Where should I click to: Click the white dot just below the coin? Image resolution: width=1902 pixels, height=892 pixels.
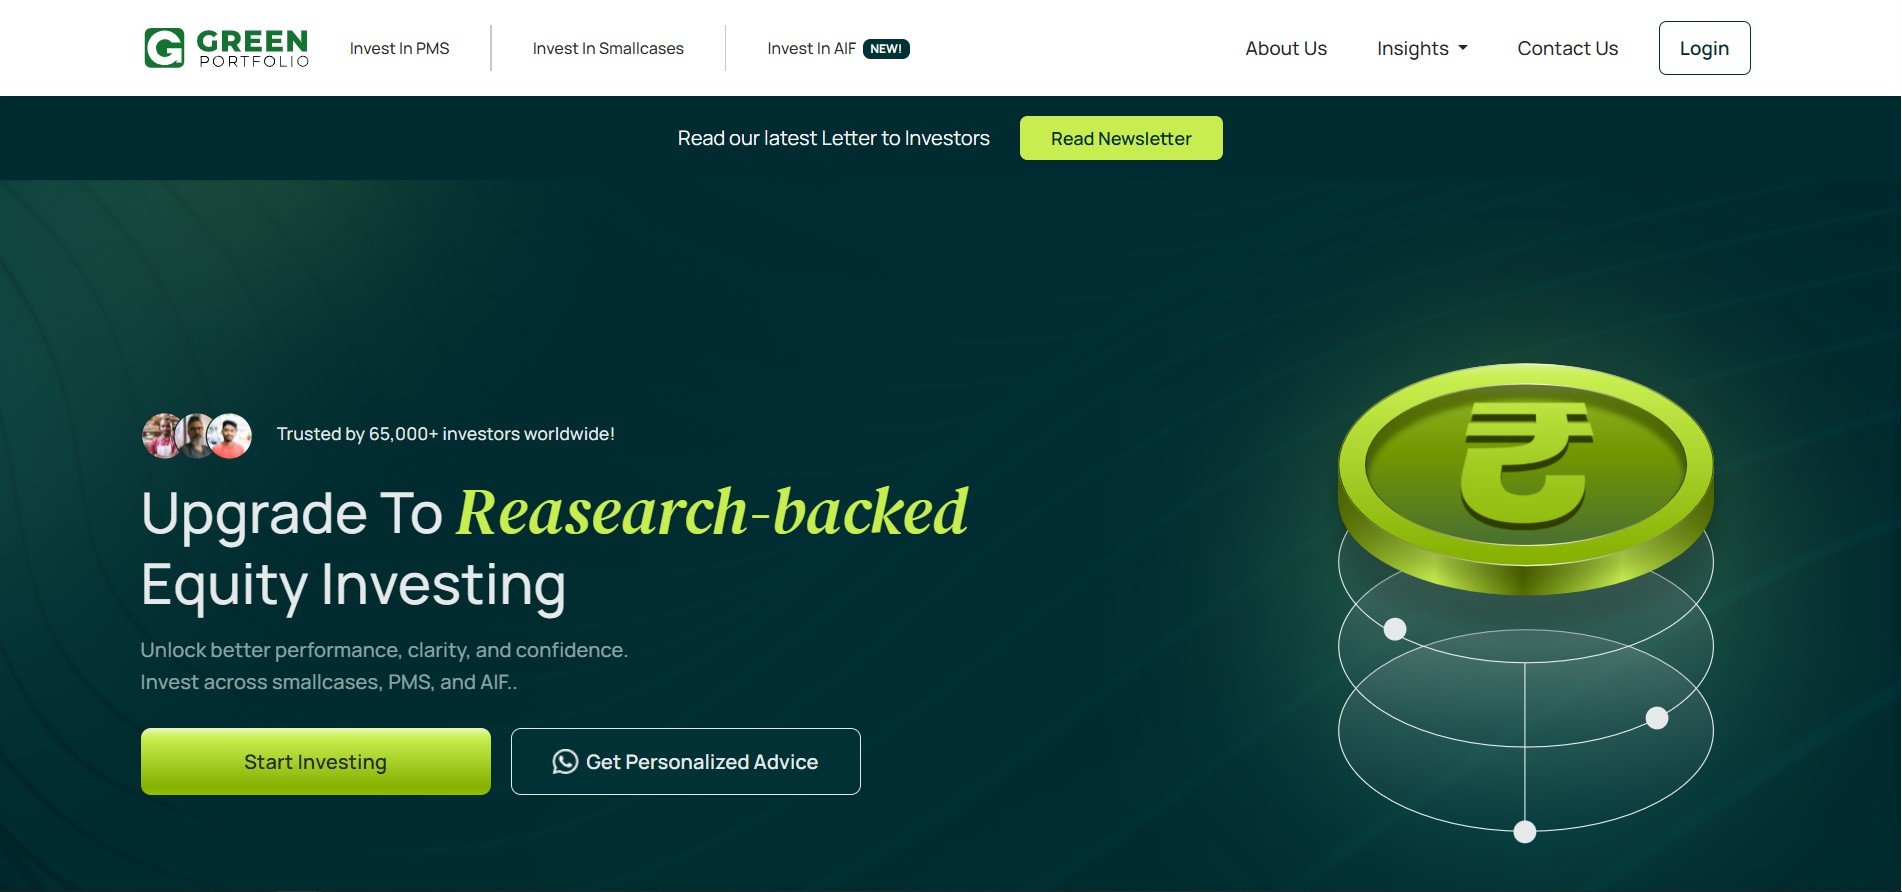[x=1395, y=629]
